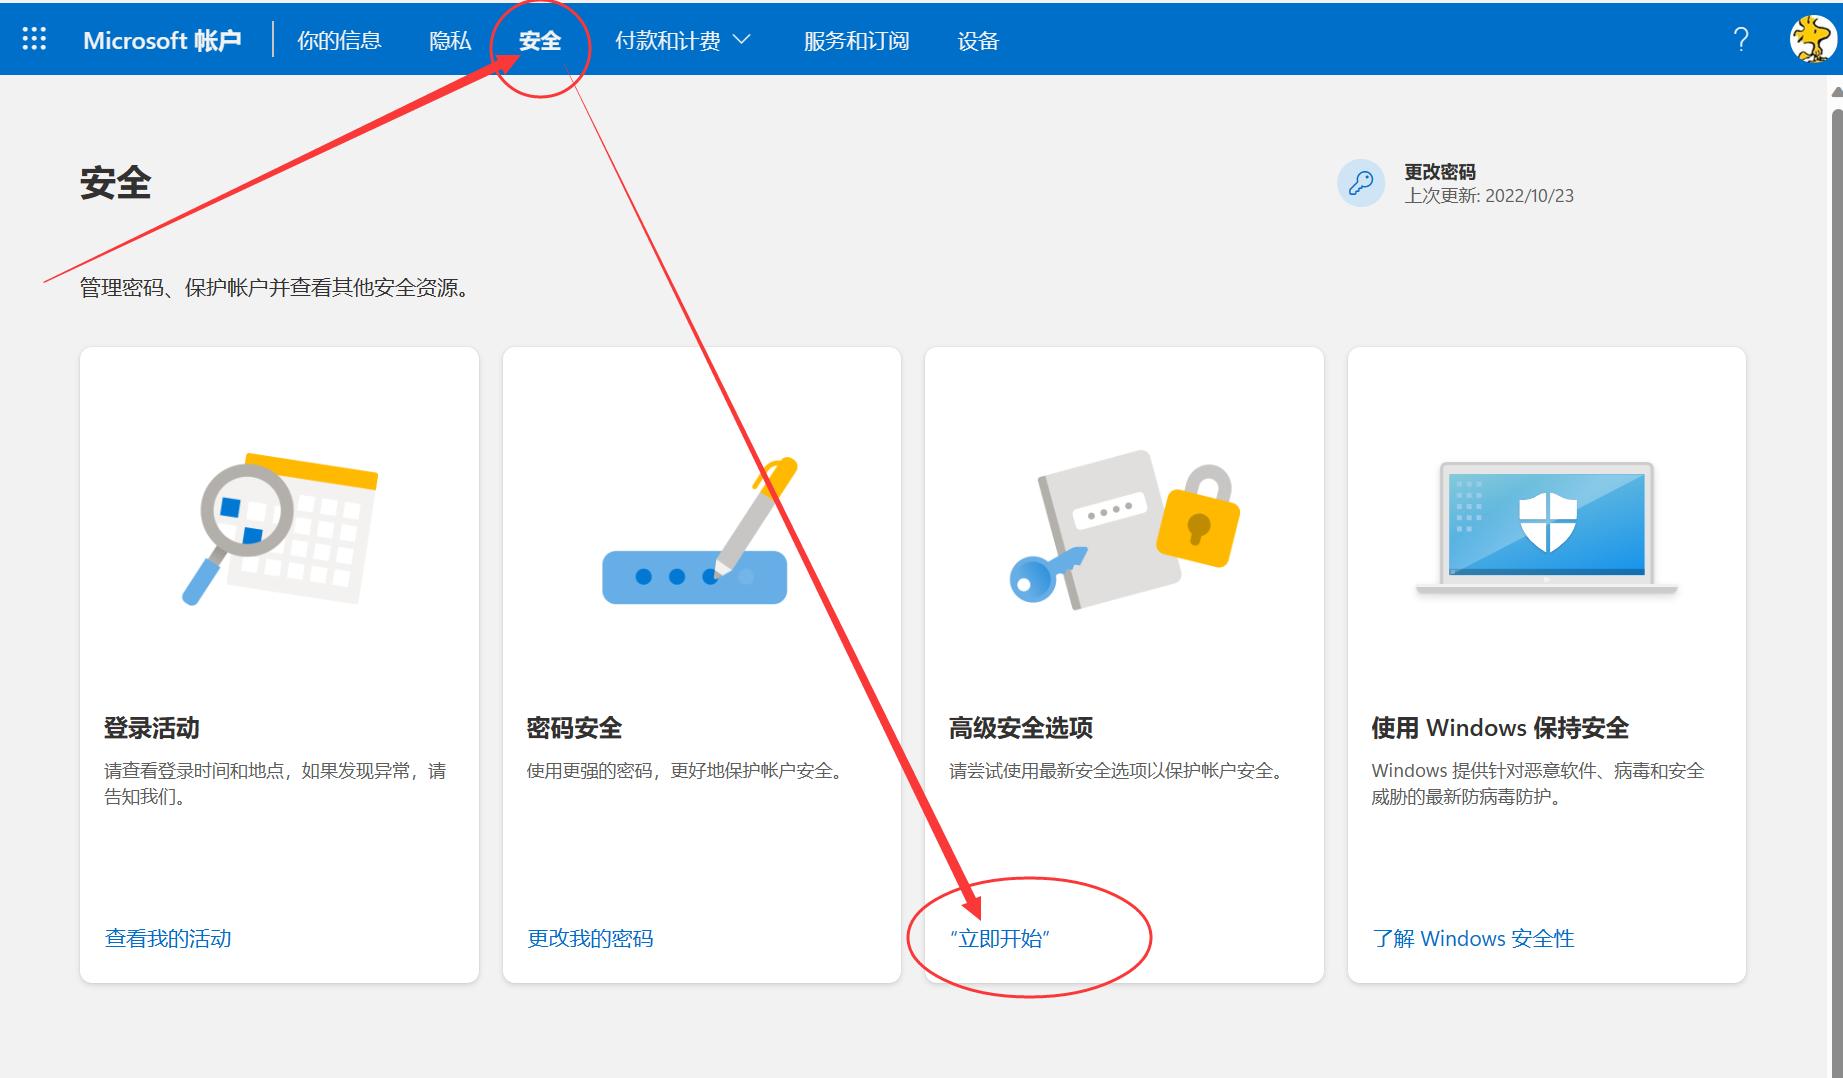Click the 使用 Windows 保持安全 heading

(1500, 728)
